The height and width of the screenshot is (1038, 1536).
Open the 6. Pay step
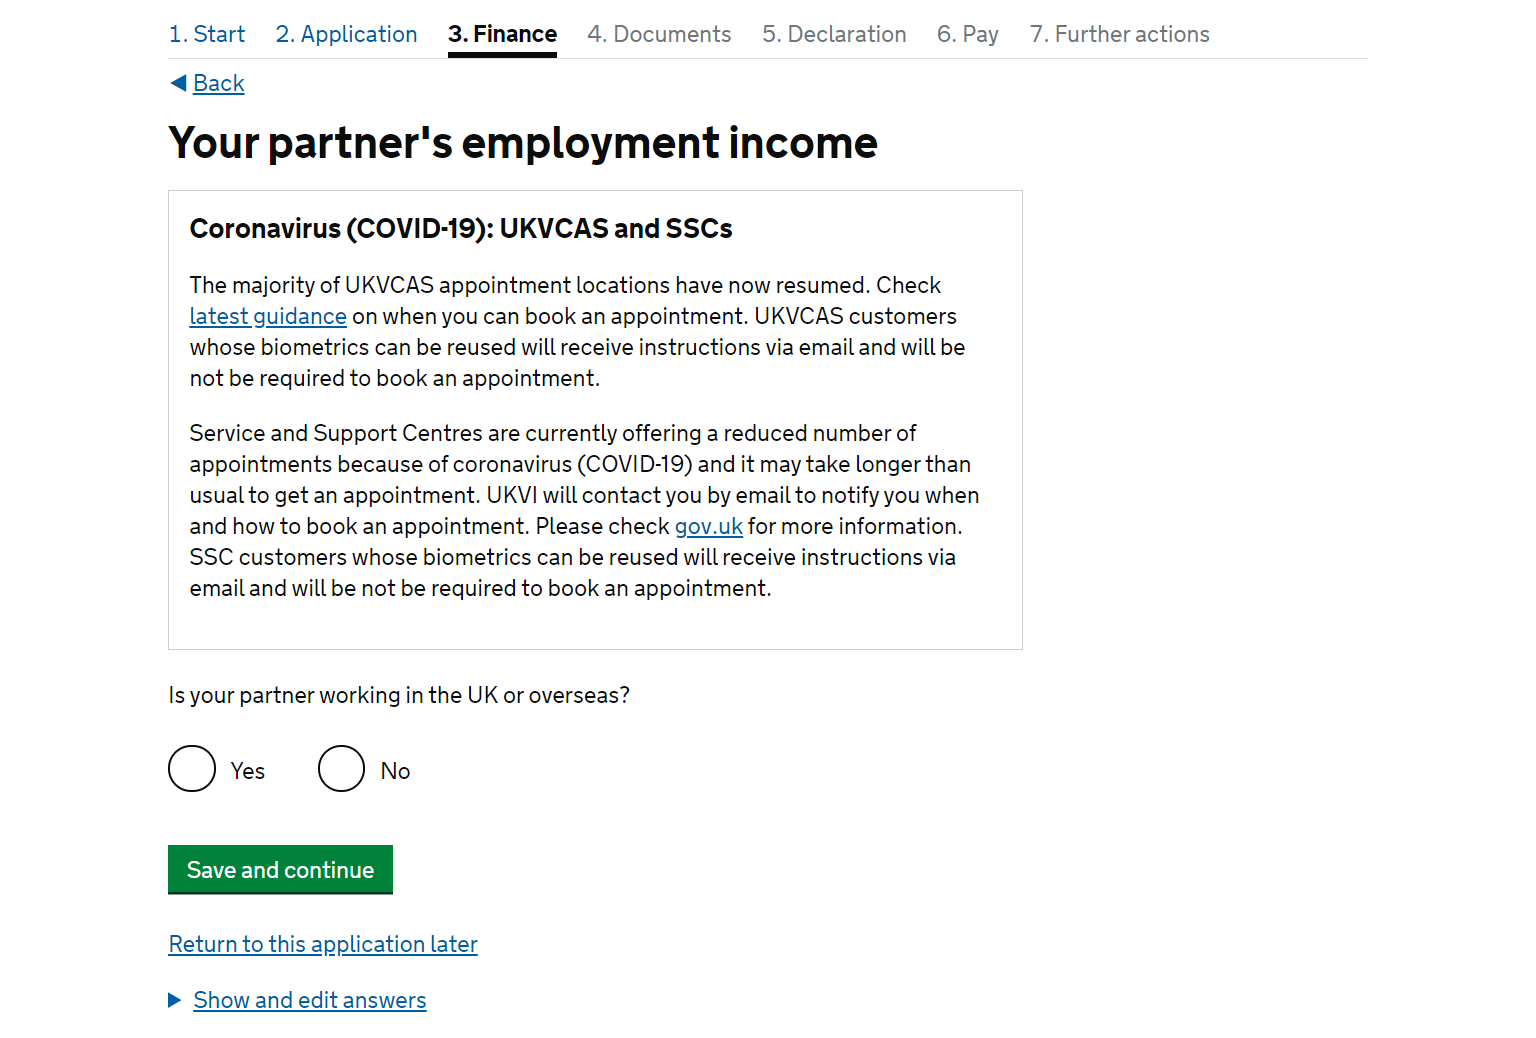click(x=968, y=34)
